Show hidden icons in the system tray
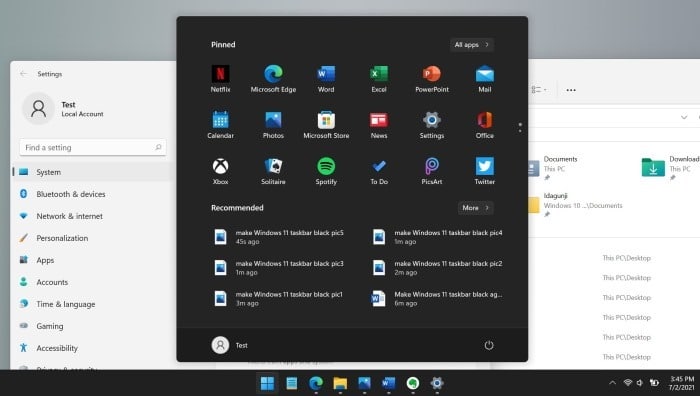This screenshot has height=396, width=700. coord(612,383)
